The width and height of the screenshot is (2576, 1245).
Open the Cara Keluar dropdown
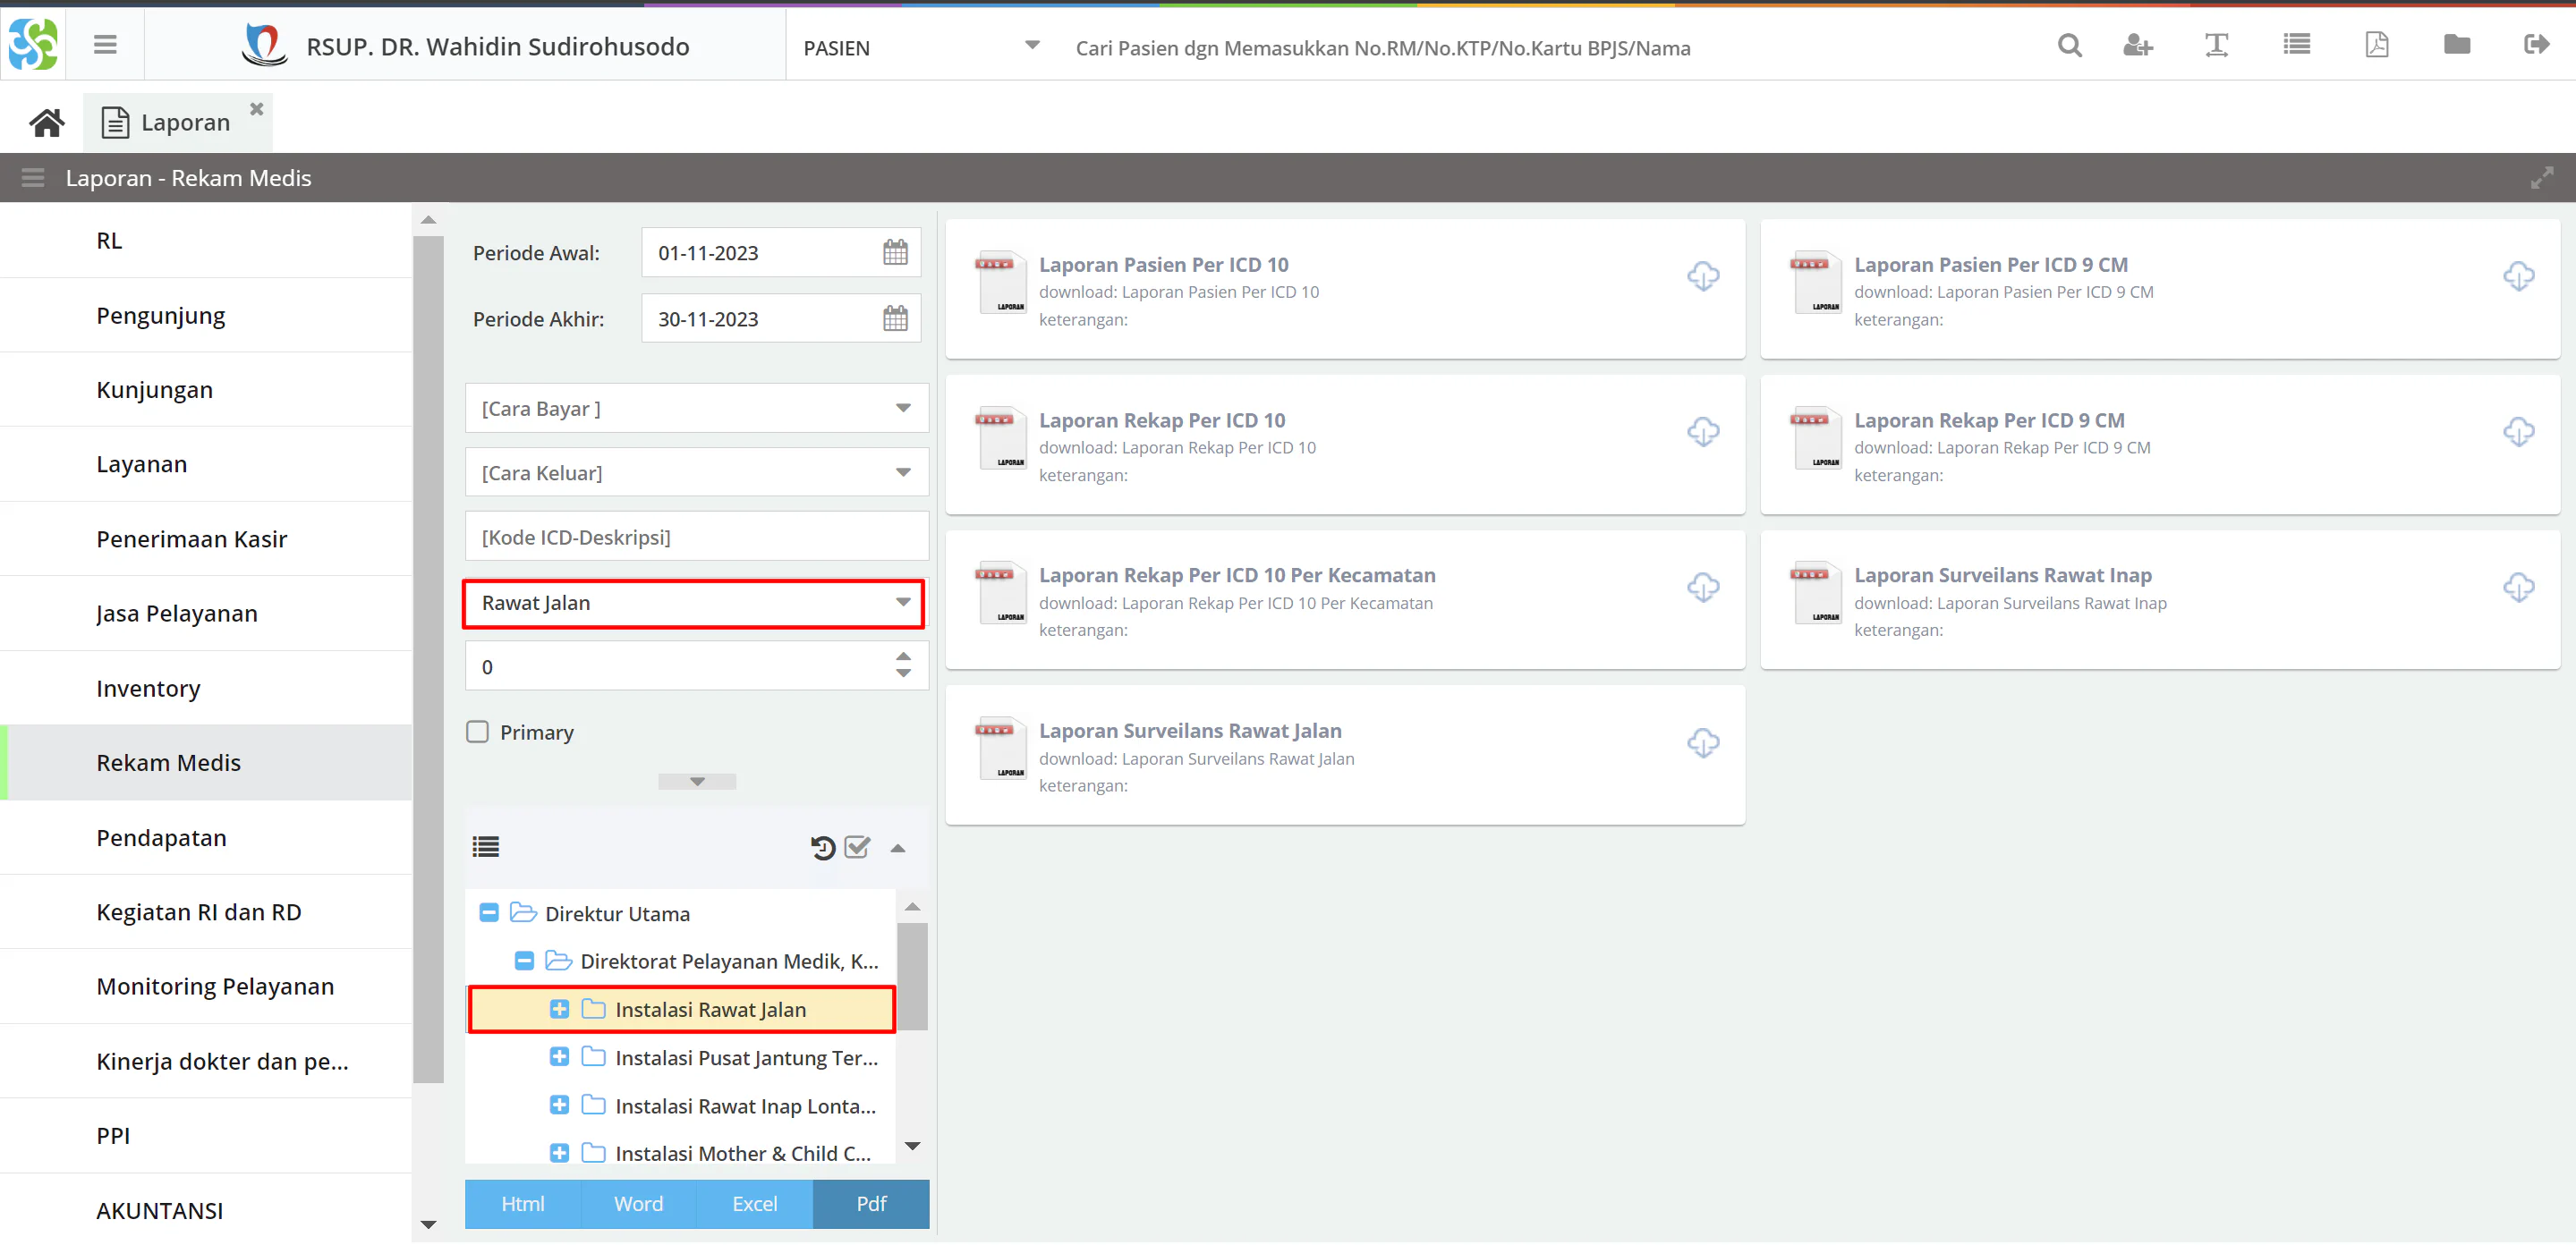(696, 473)
